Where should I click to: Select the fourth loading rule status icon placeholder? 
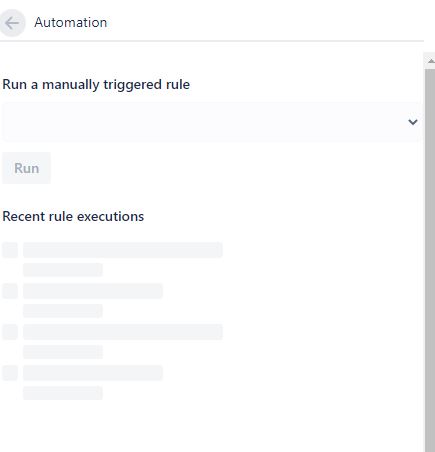coord(10,373)
